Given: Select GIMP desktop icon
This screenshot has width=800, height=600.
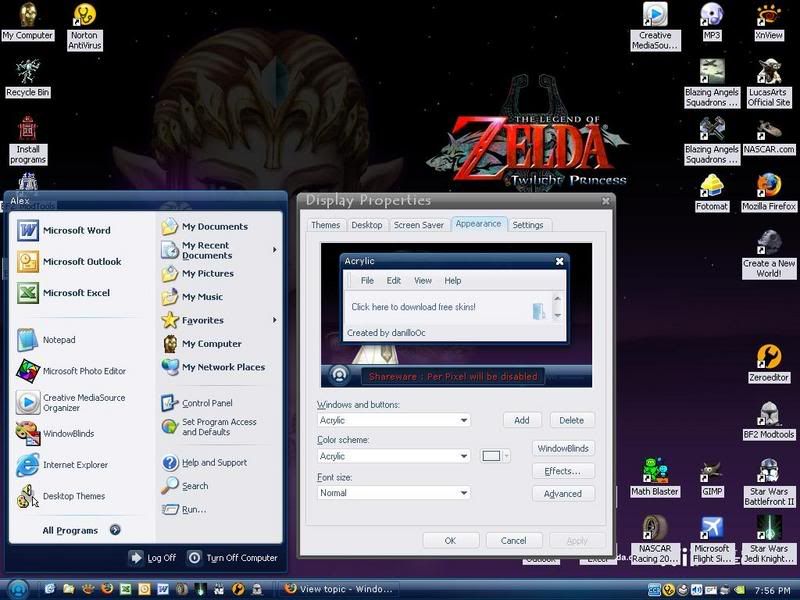Looking at the screenshot, I should (712, 478).
